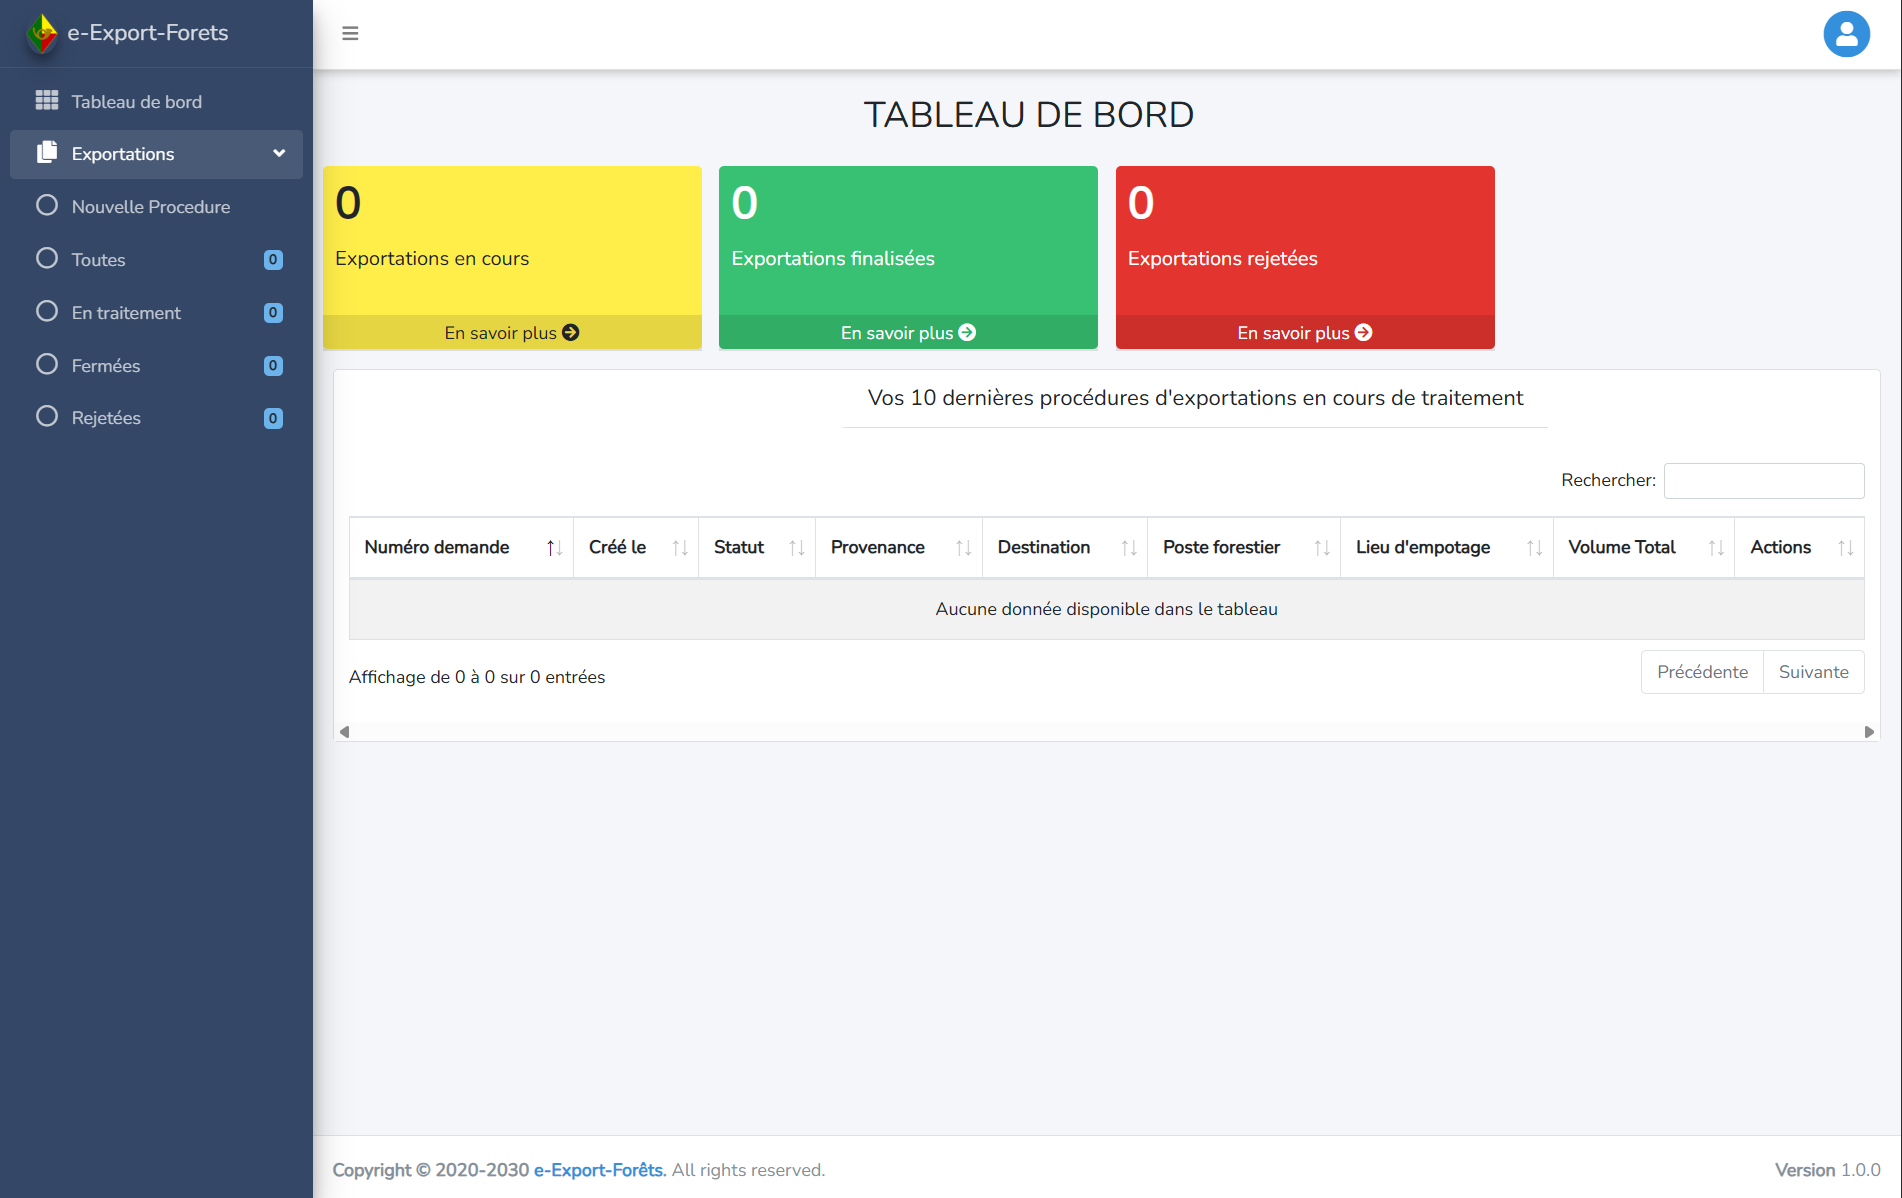
Task: Click the En traitement circle icon
Action: pyautogui.click(x=46, y=311)
